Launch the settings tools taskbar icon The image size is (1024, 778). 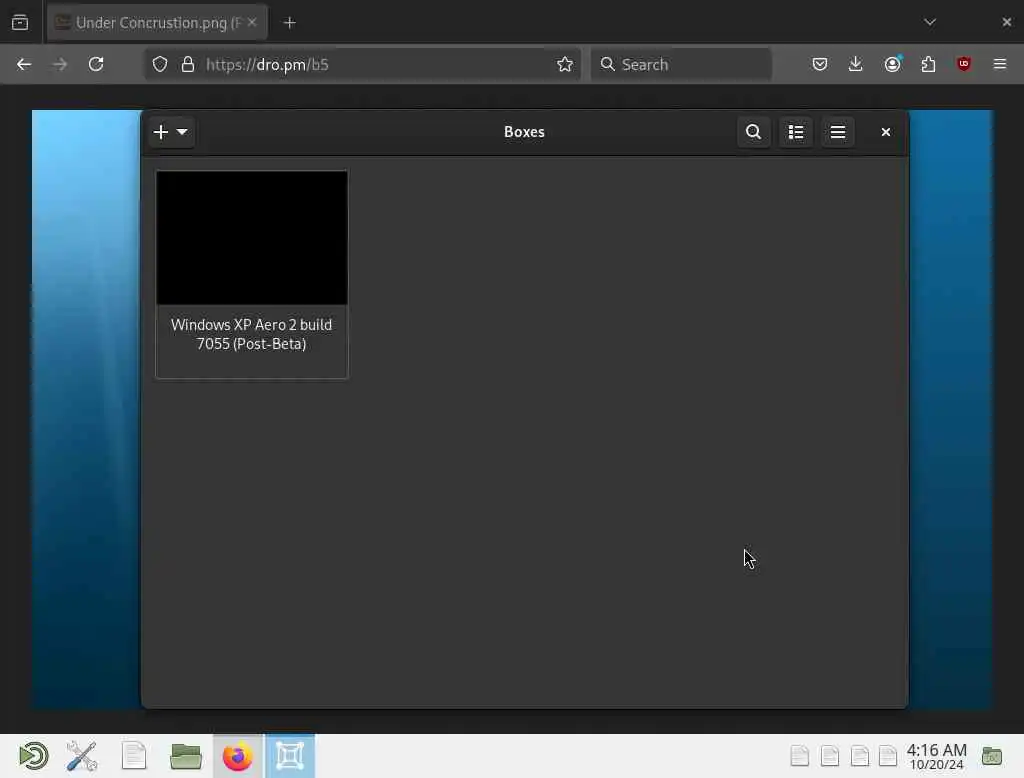(82, 756)
